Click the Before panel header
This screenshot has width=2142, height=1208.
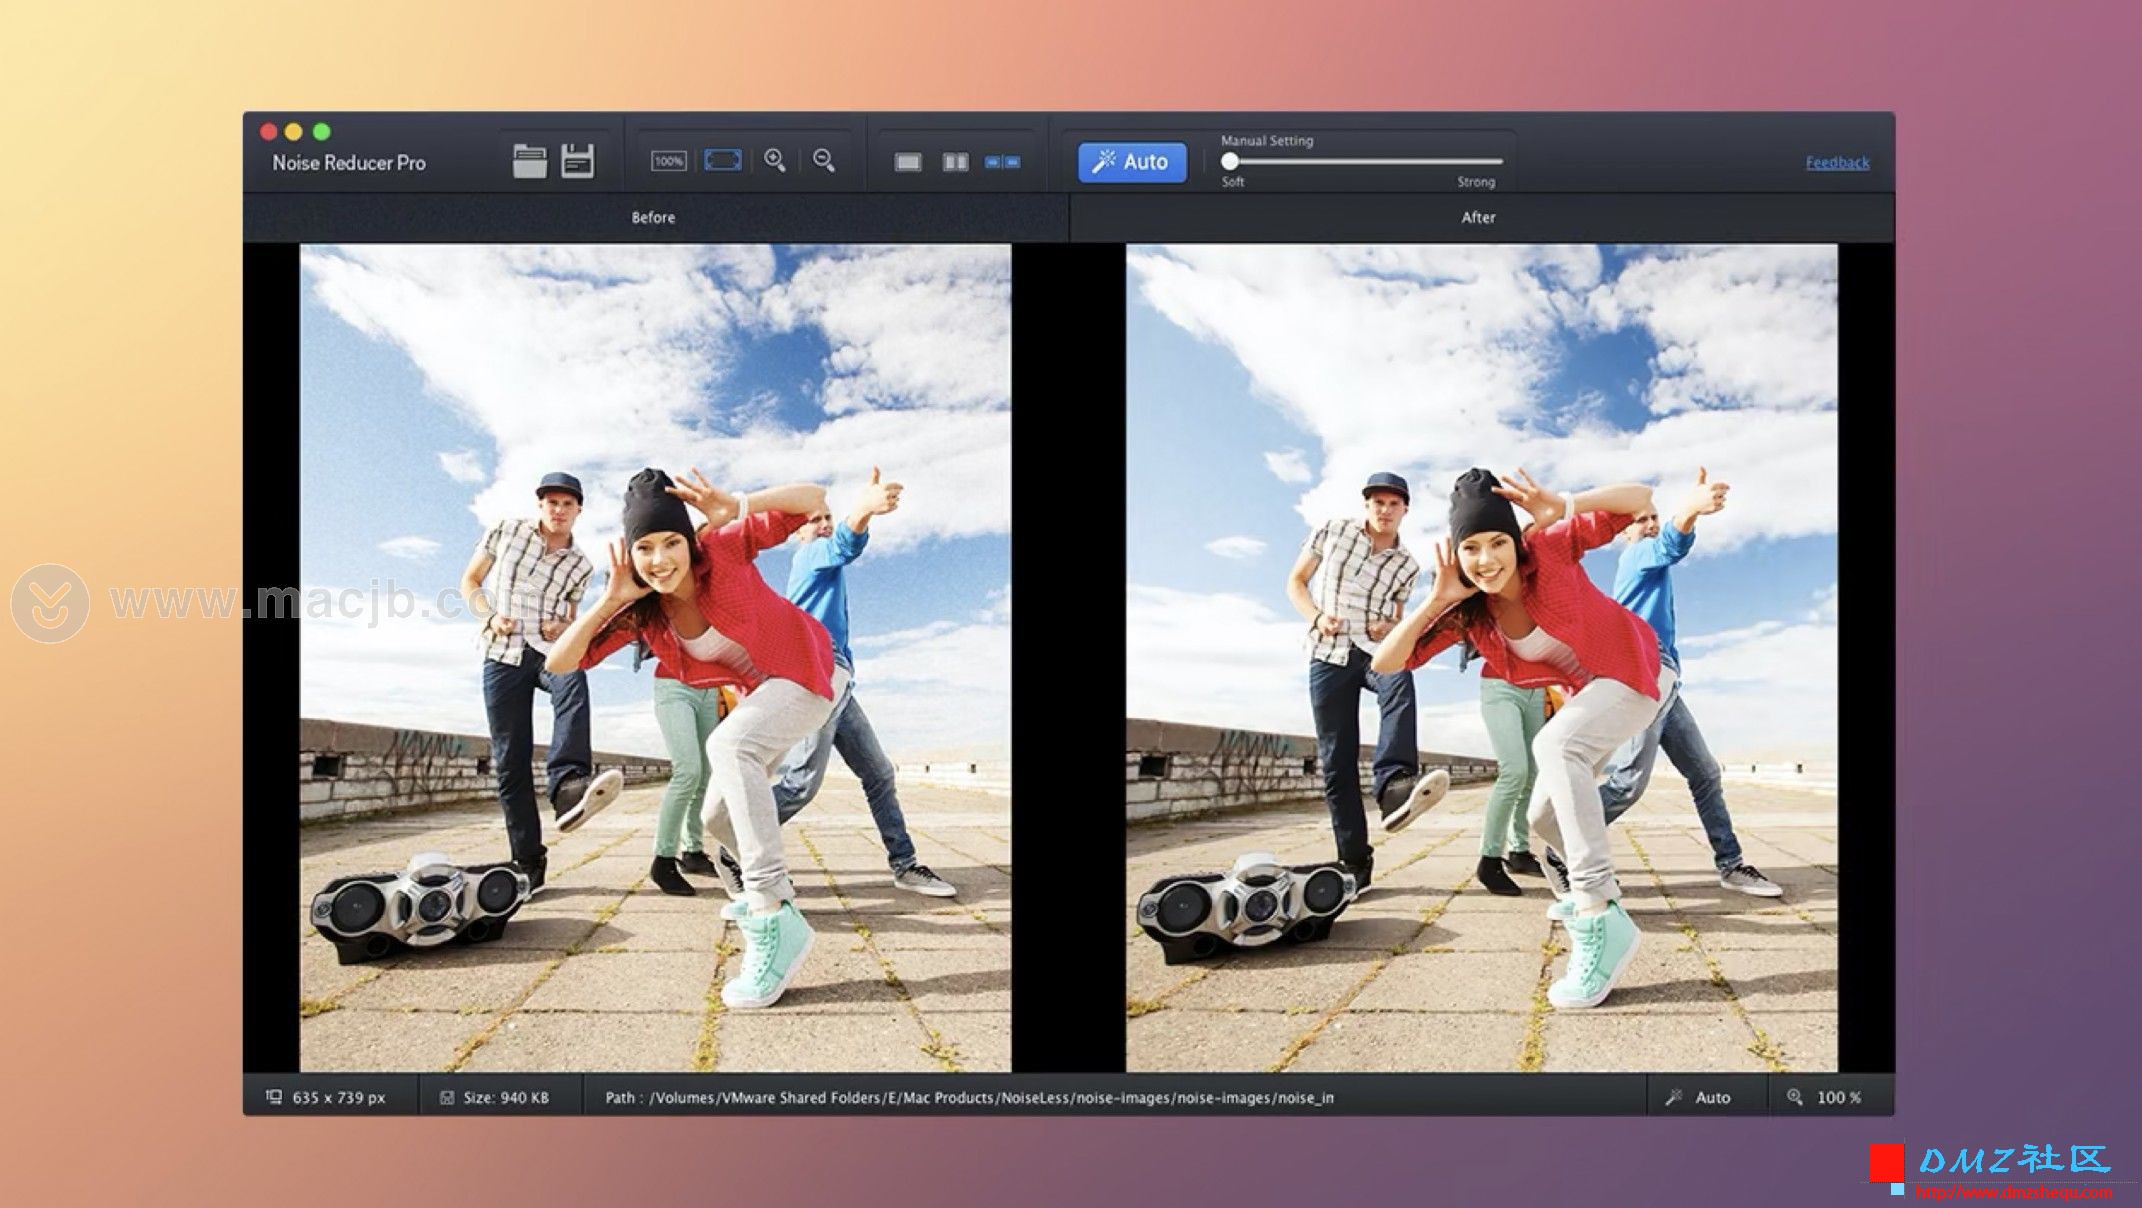(653, 217)
